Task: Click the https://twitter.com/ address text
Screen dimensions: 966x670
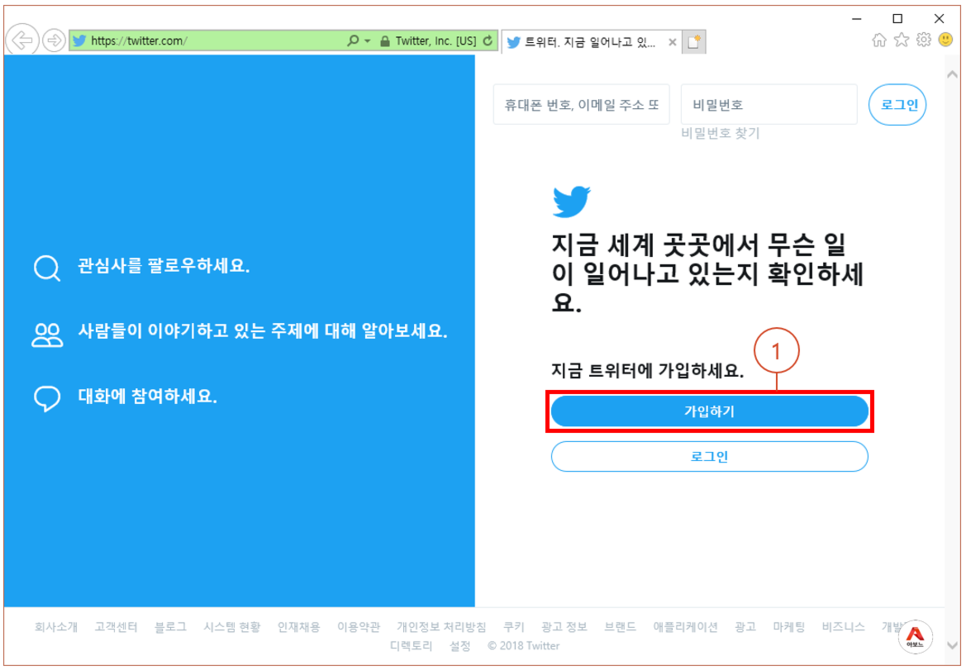Action: pyautogui.click(x=139, y=41)
